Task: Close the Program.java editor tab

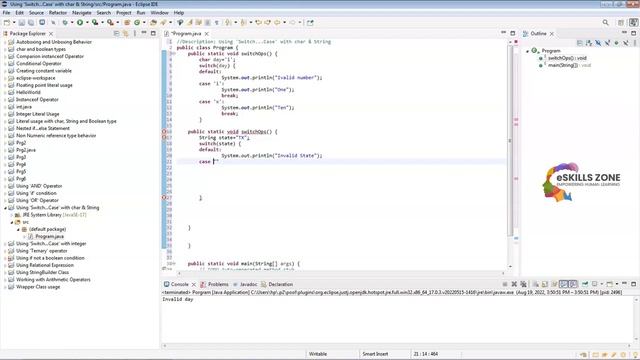Action: [x=207, y=33]
